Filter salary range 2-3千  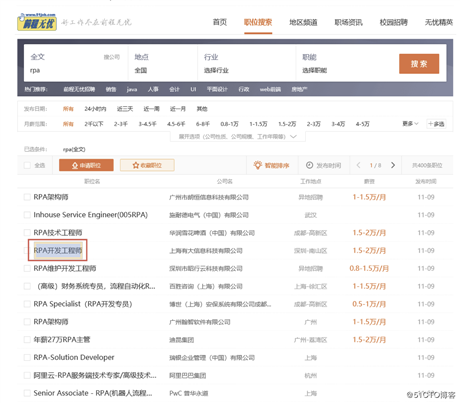coord(121,124)
